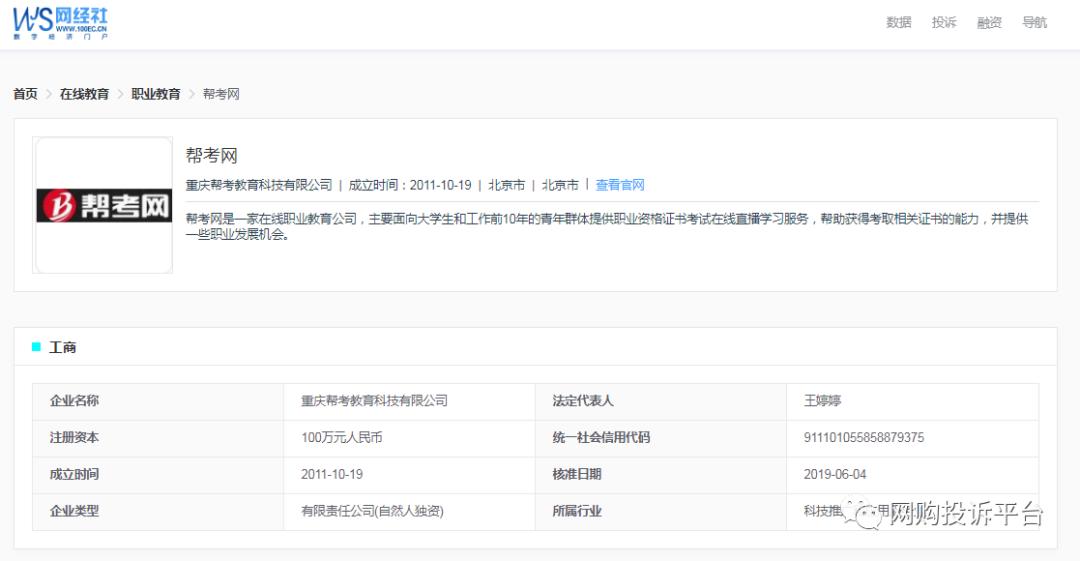Viewport: 1080px width, 561px height.
Task: Open the 查看官网 link
Action: pyautogui.click(x=620, y=185)
